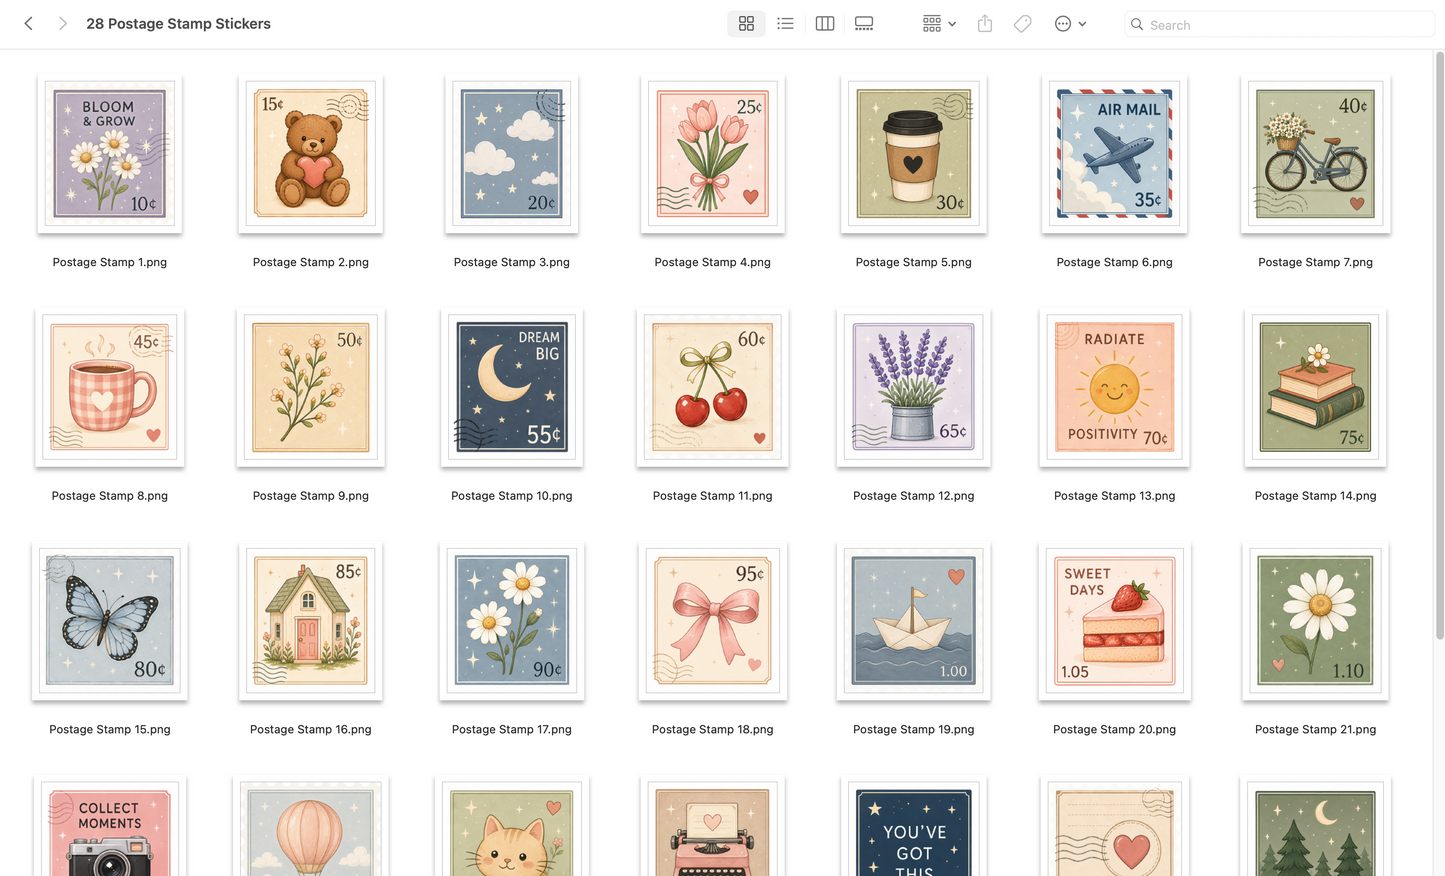The width and height of the screenshot is (1445, 876).
Task: Select the Bloom & Grow stamp thumbnail
Action: 110,153
